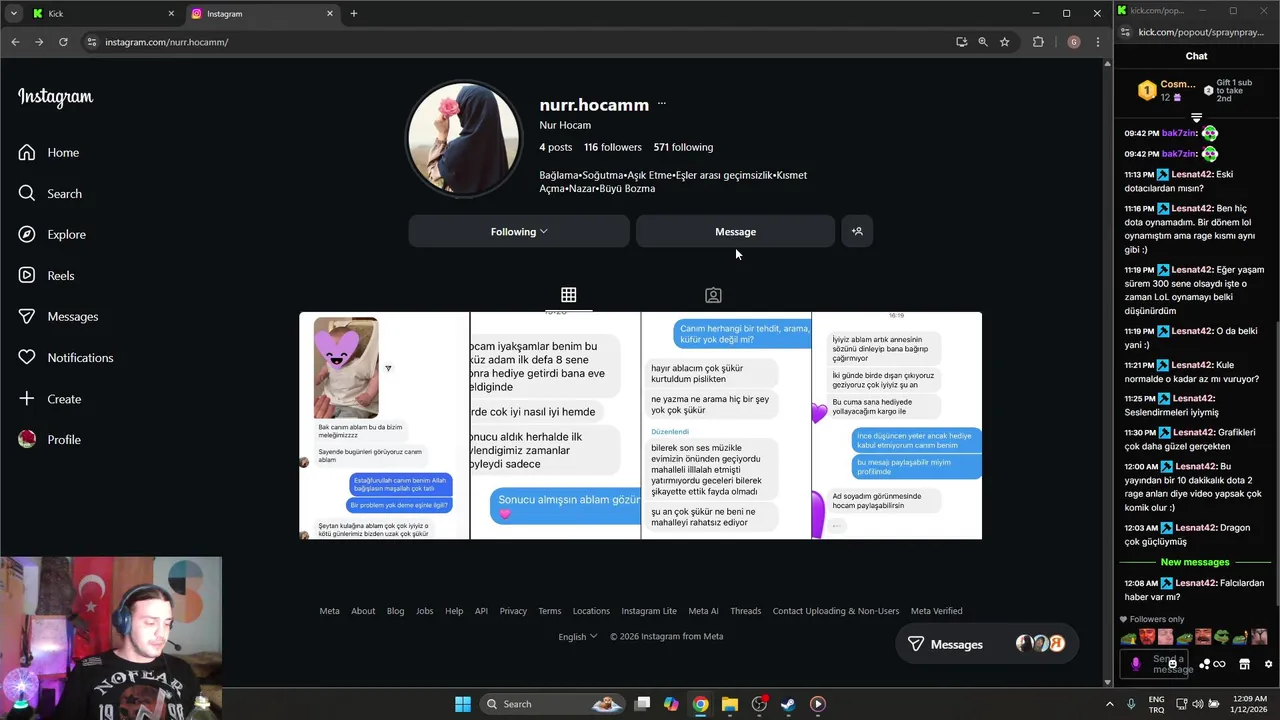This screenshot has width=1280, height=720.
Task: View 571 following list
Action: (x=683, y=147)
